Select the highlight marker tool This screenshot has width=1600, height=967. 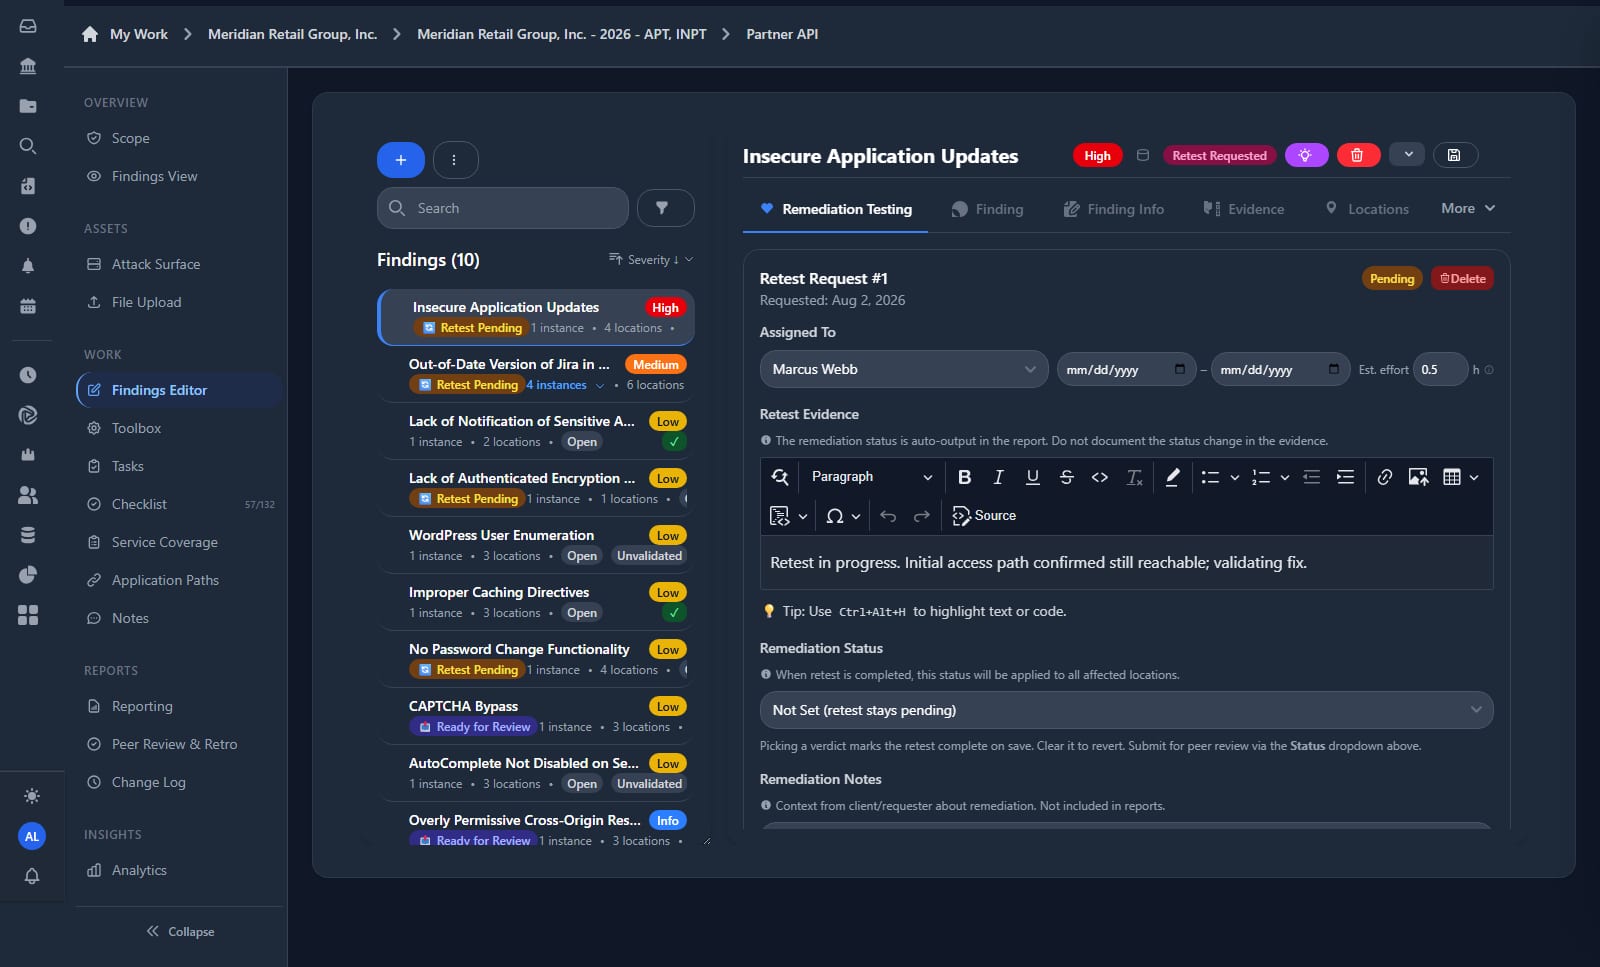[1173, 477]
